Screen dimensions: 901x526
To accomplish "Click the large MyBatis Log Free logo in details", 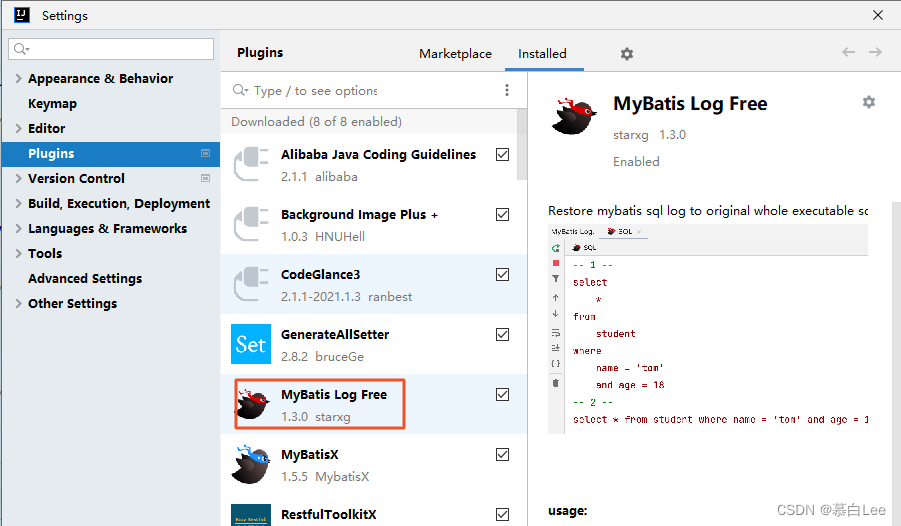I will point(573,116).
